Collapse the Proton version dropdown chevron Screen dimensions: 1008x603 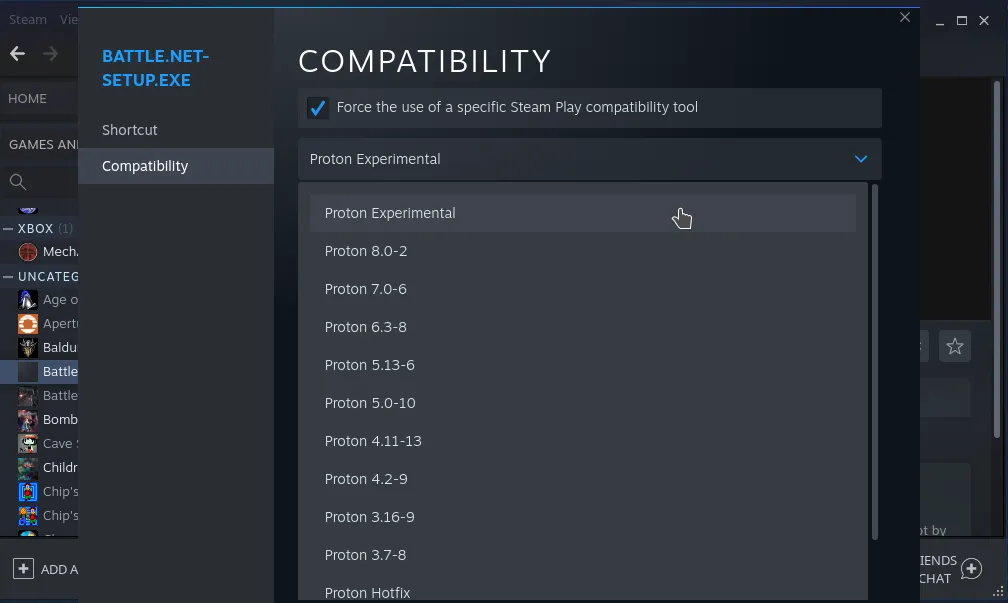860,159
